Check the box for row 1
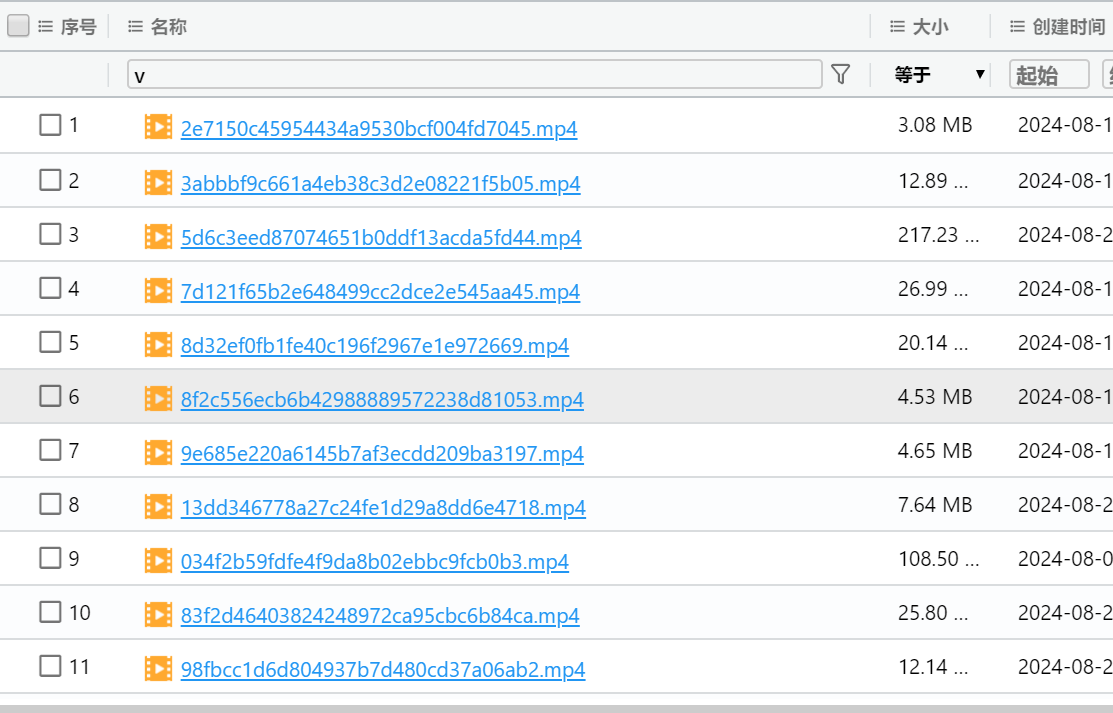This screenshot has width=1113, height=713. point(50,125)
